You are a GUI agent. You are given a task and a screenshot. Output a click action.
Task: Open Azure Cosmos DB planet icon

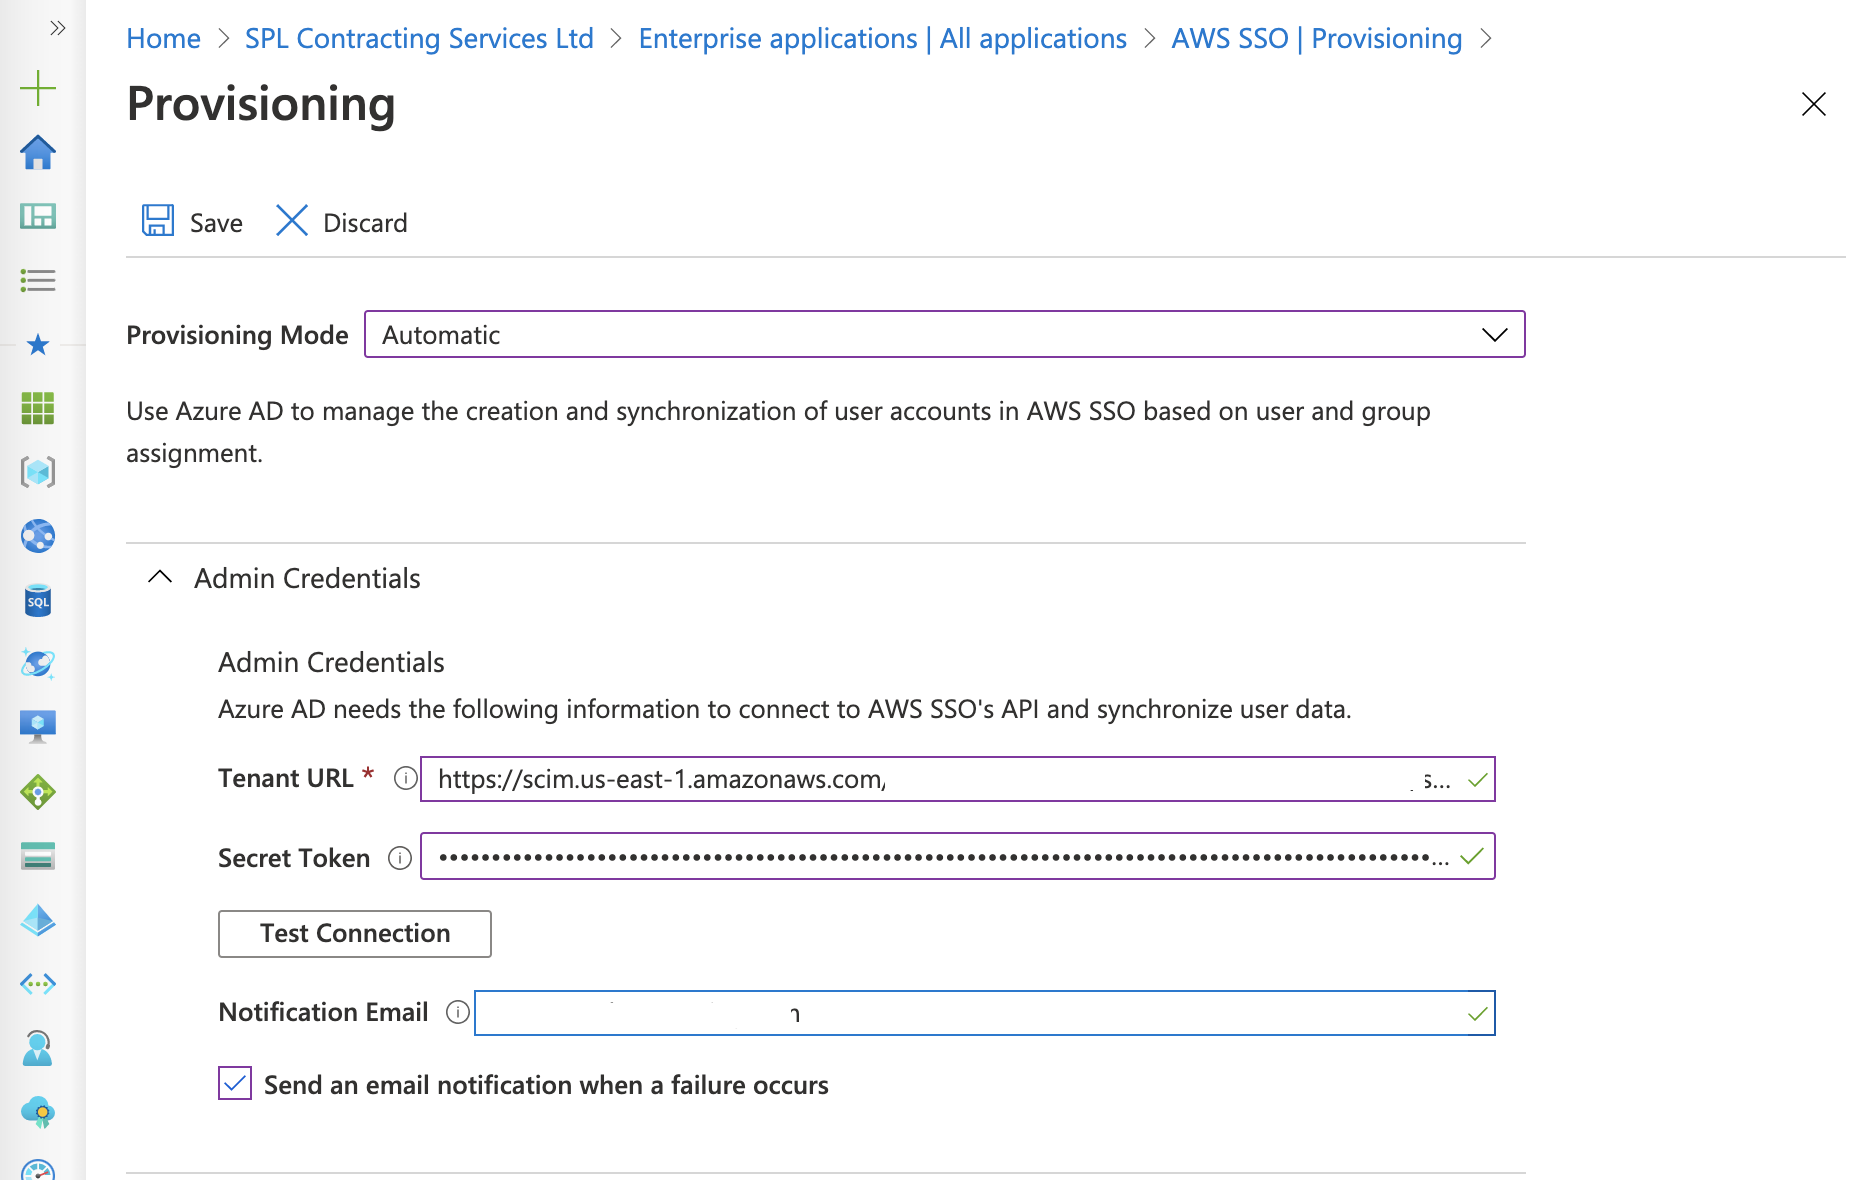(38, 664)
